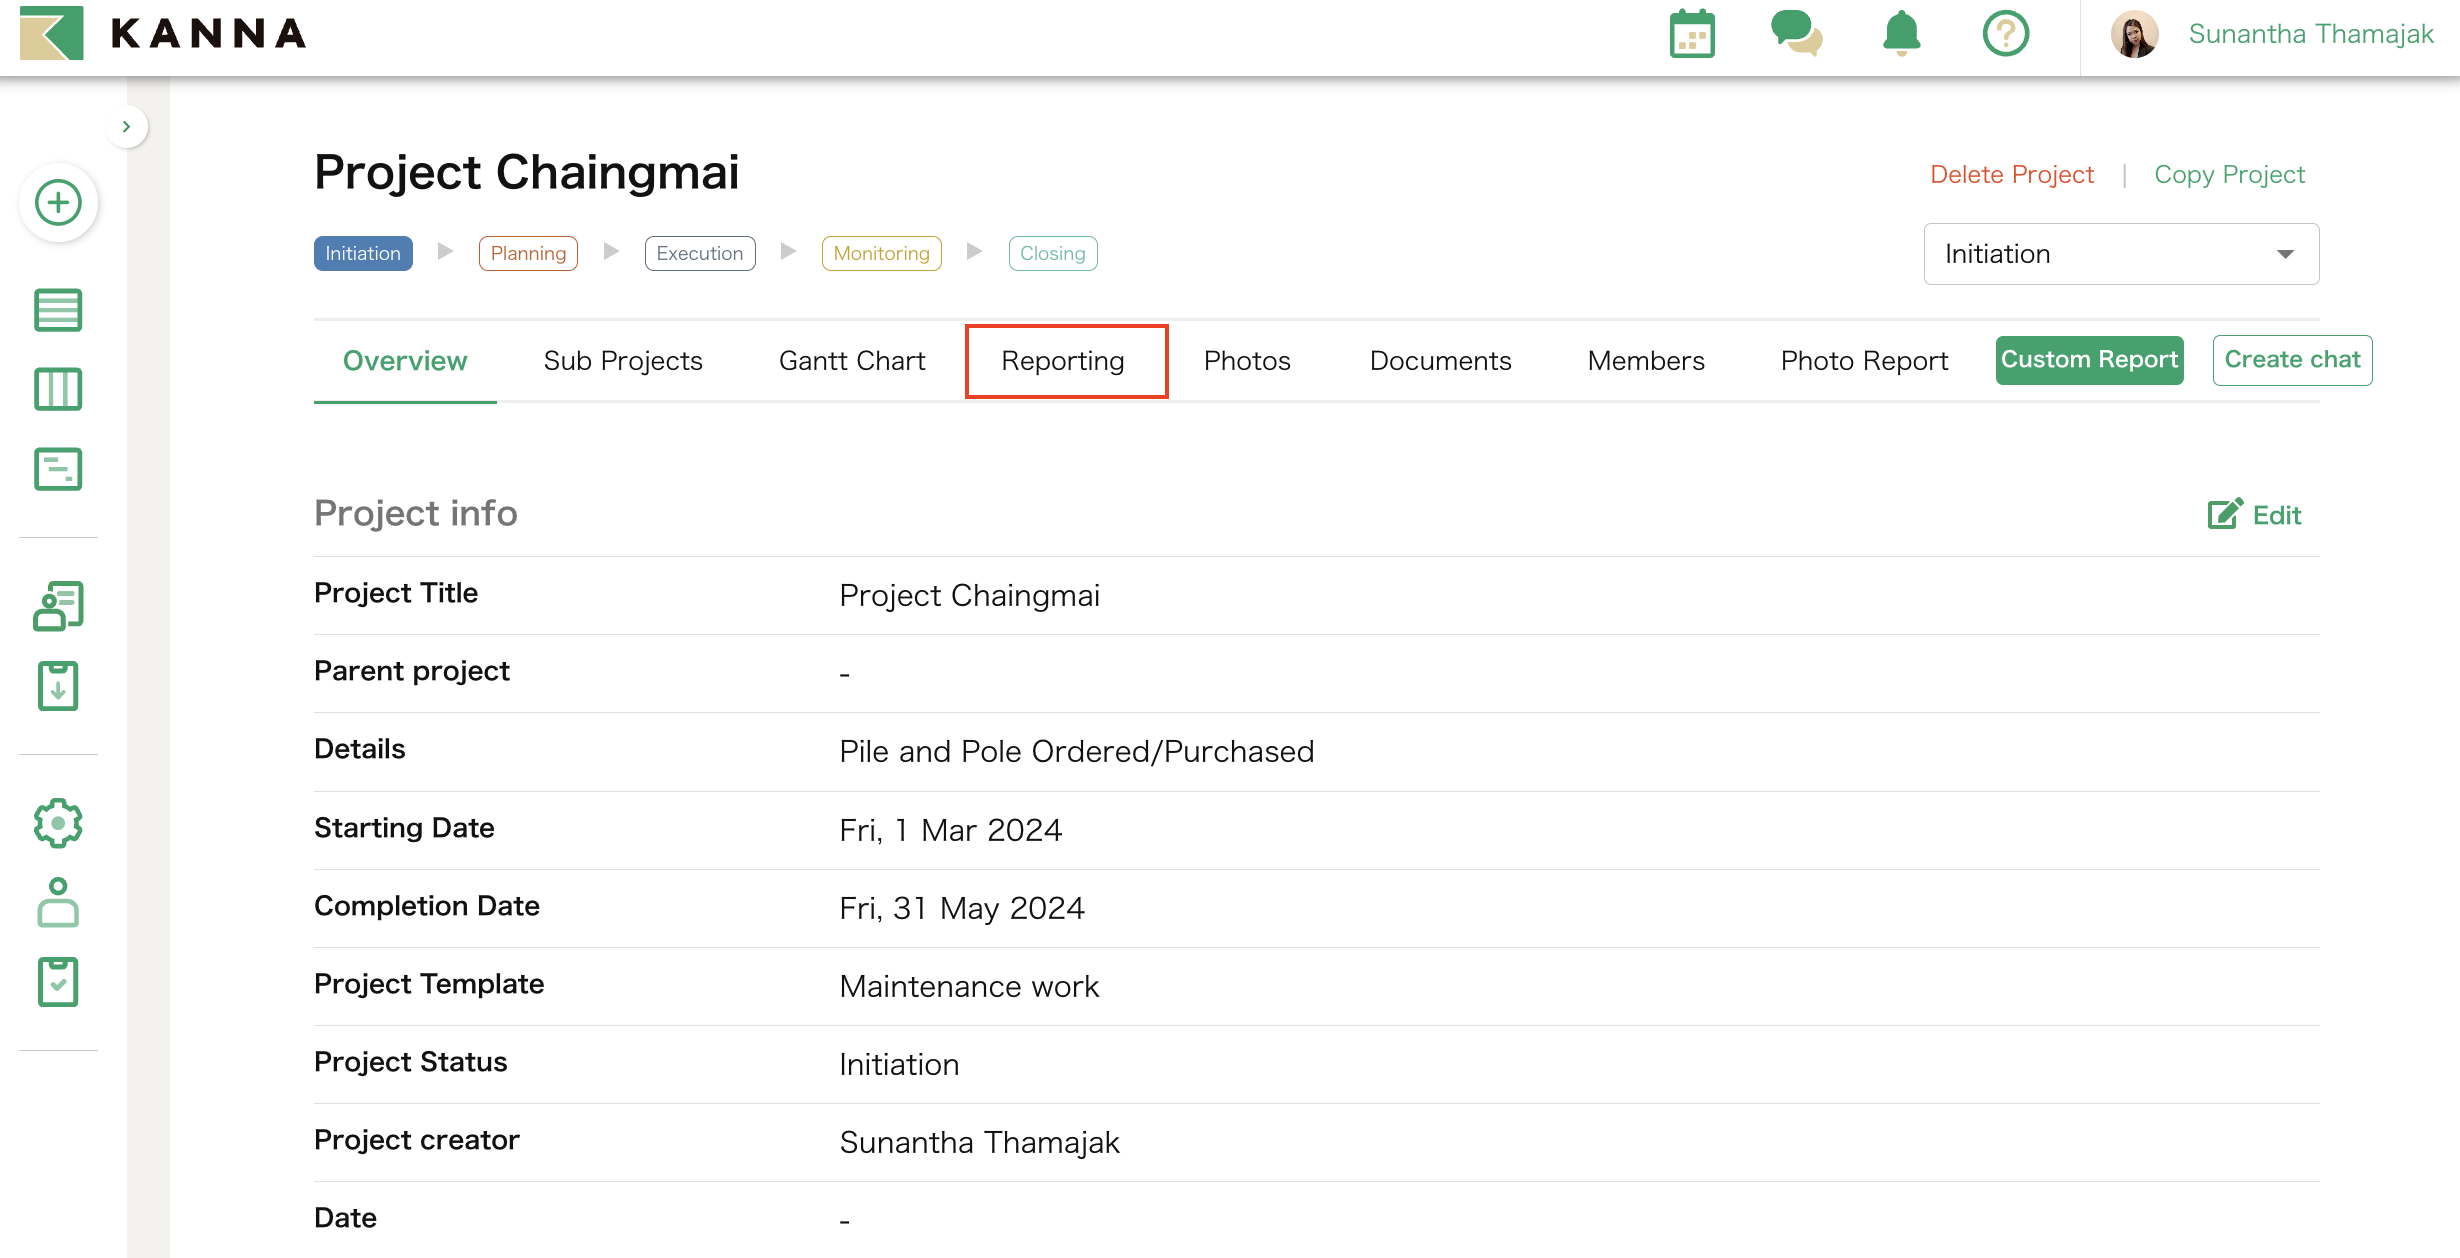Switch to the Reporting tab

pos(1063,361)
